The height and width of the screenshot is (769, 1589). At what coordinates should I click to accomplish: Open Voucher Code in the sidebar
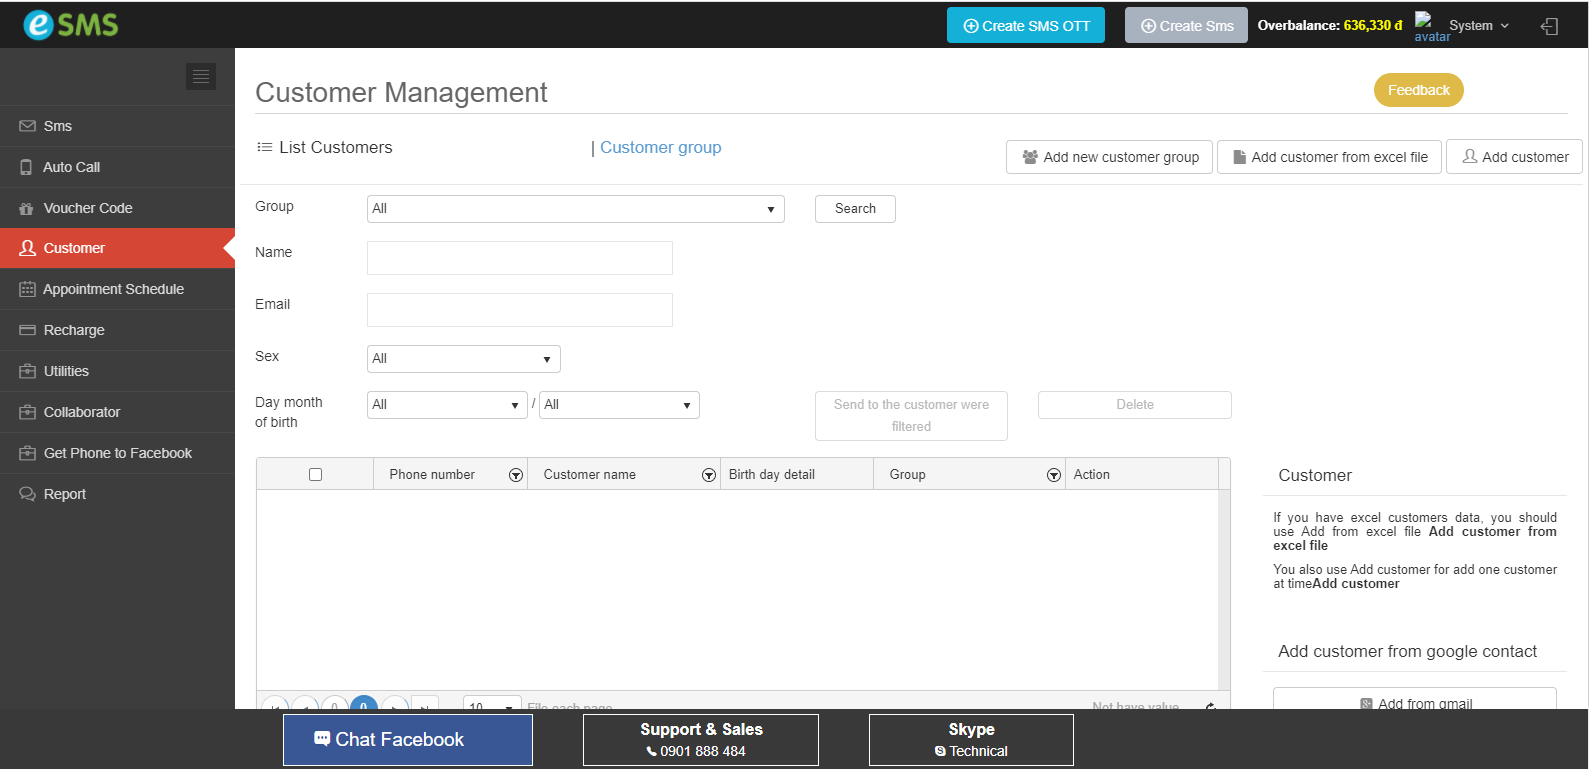pyautogui.click(x=88, y=208)
